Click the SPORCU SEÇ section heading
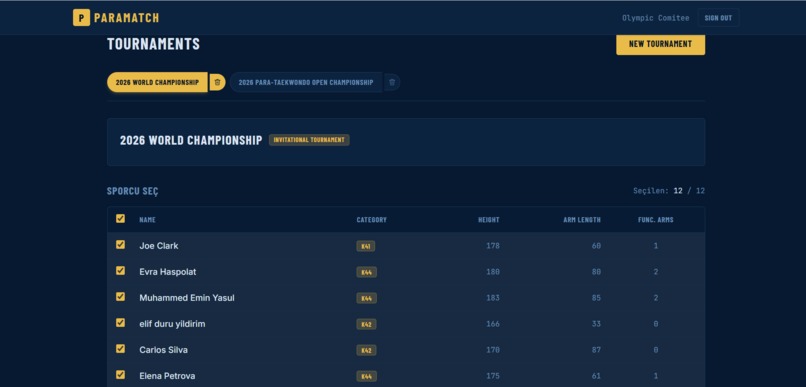Image resolution: width=806 pixels, height=387 pixels. [133, 191]
